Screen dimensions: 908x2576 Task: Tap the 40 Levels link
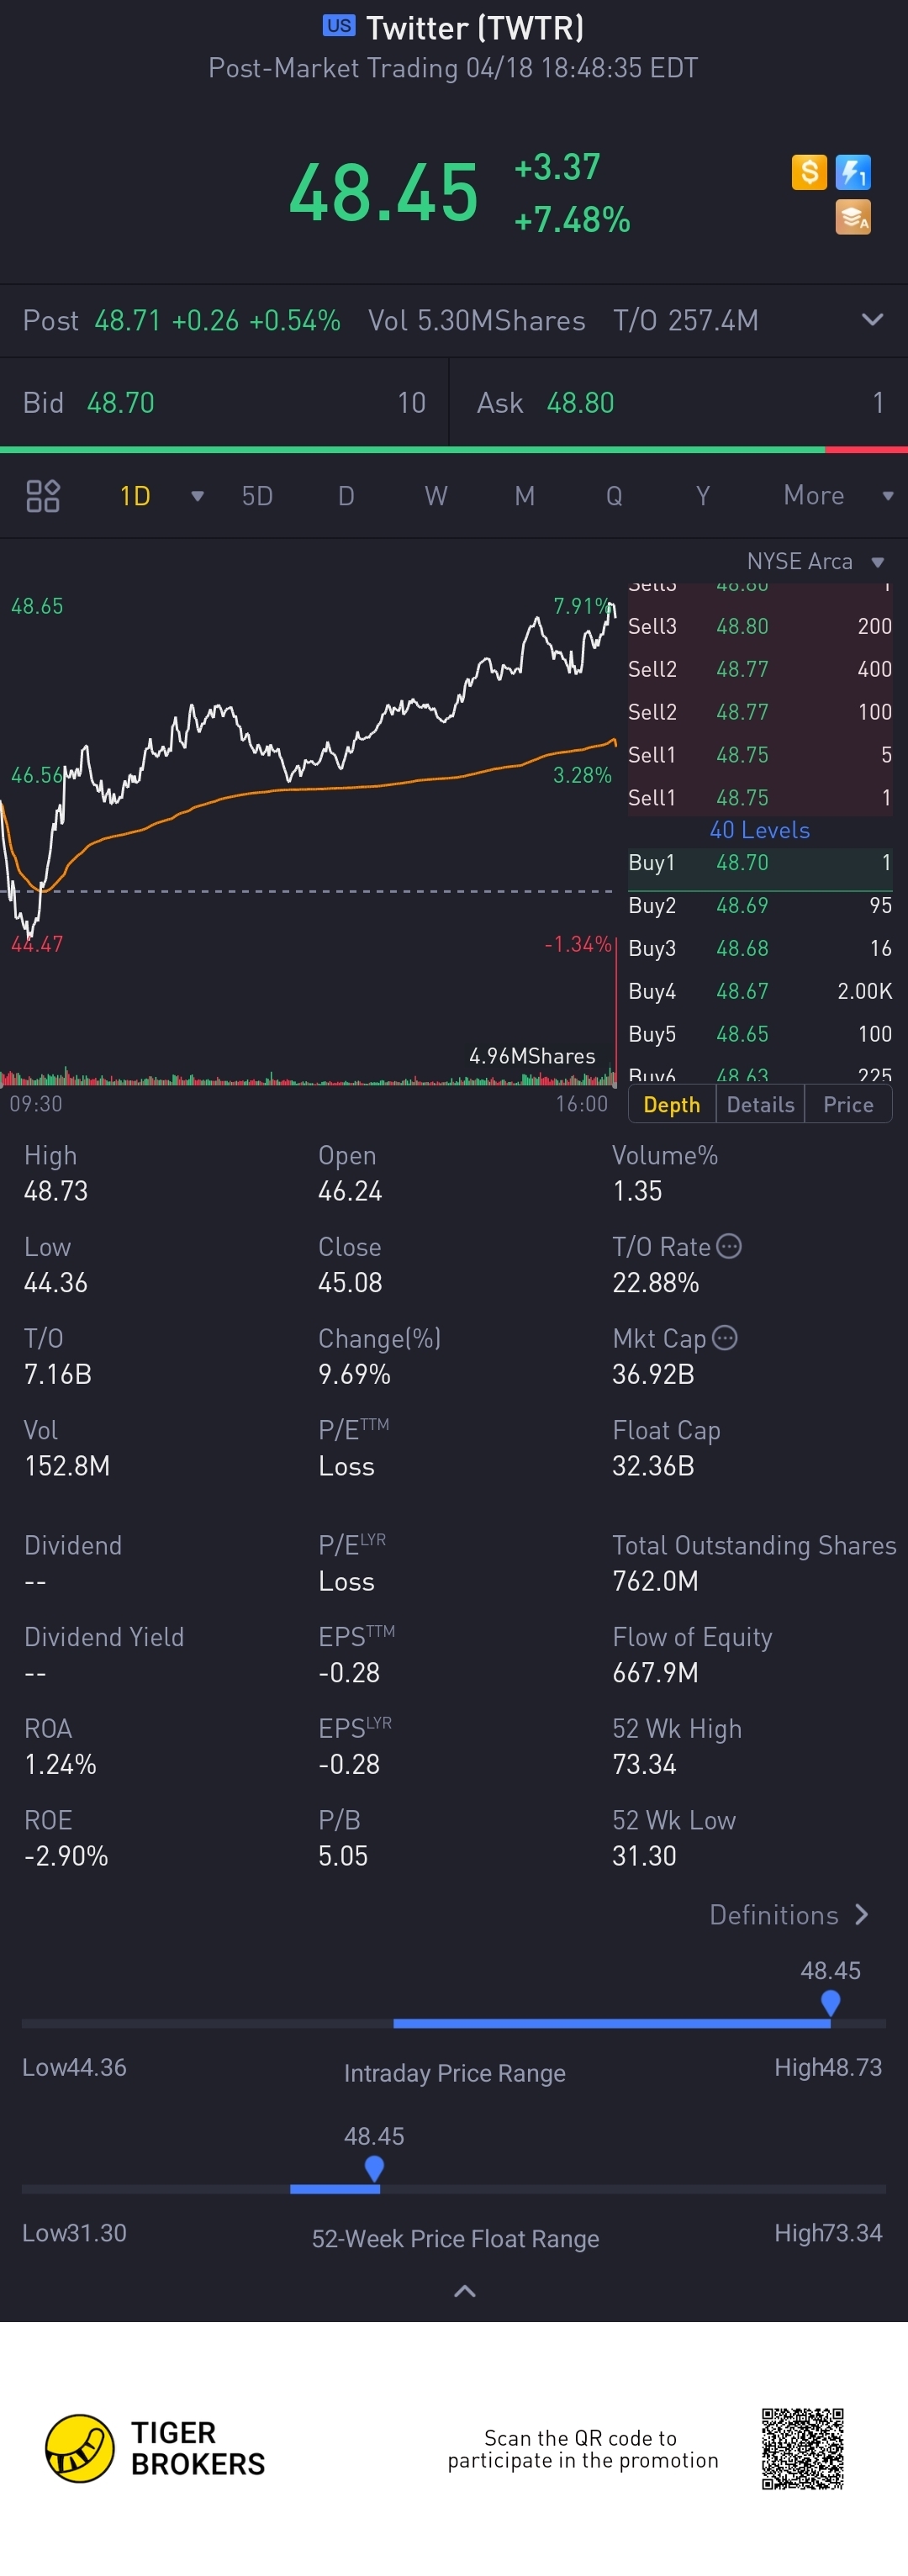[759, 830]
